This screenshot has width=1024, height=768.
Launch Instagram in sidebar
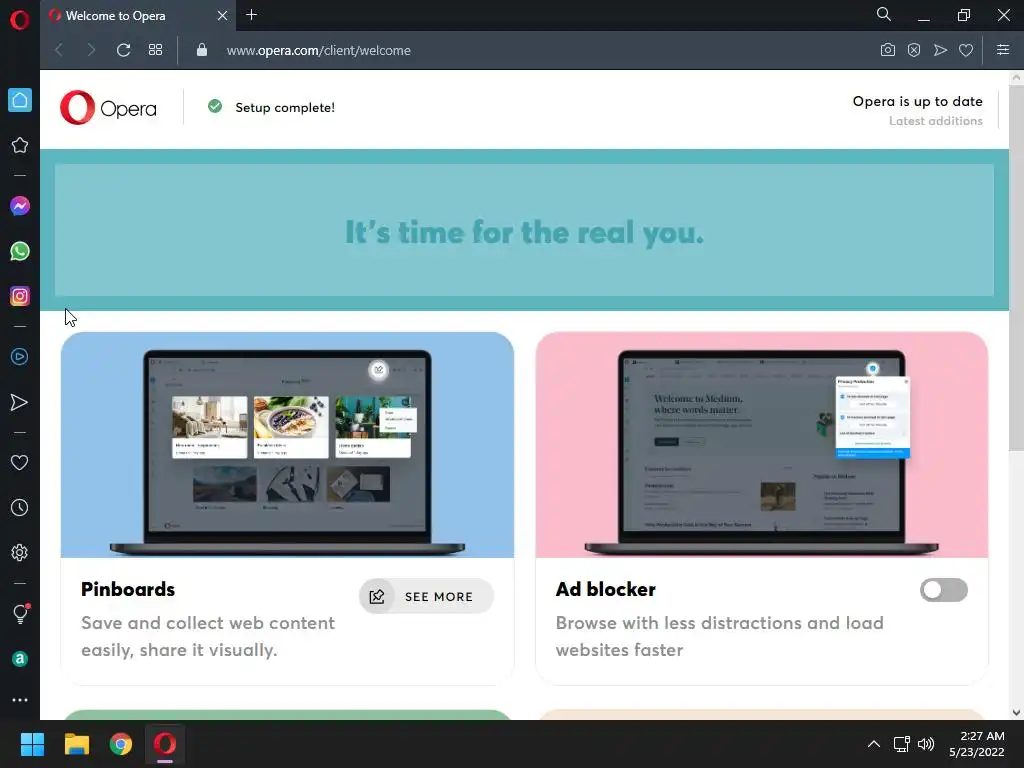[20, 296]
